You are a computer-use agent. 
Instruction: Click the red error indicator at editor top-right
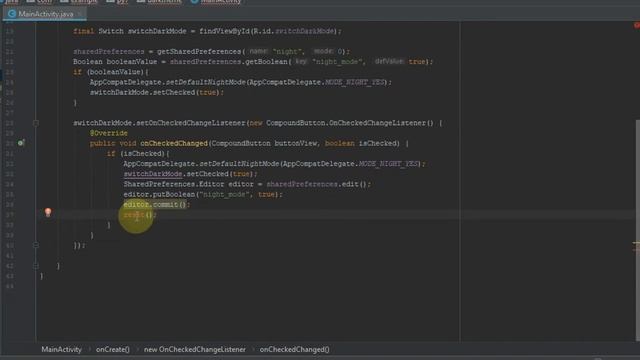[636, 25]
